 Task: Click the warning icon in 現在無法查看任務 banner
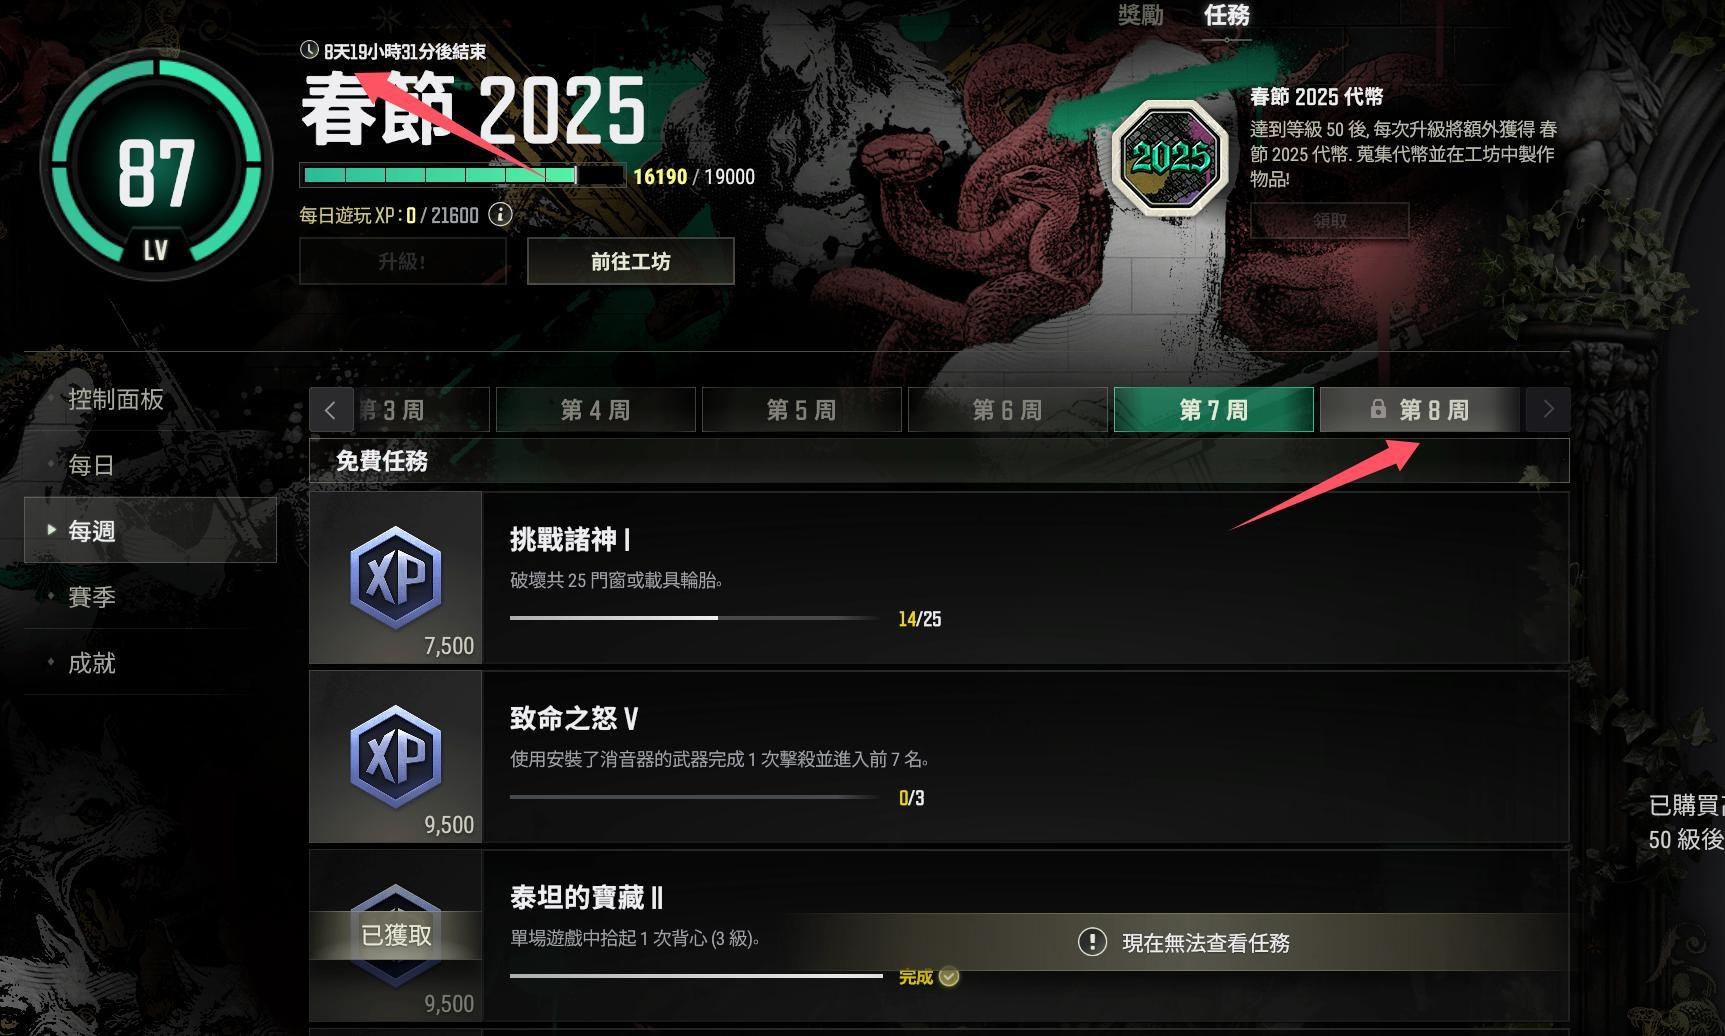tap(1092, 942)
